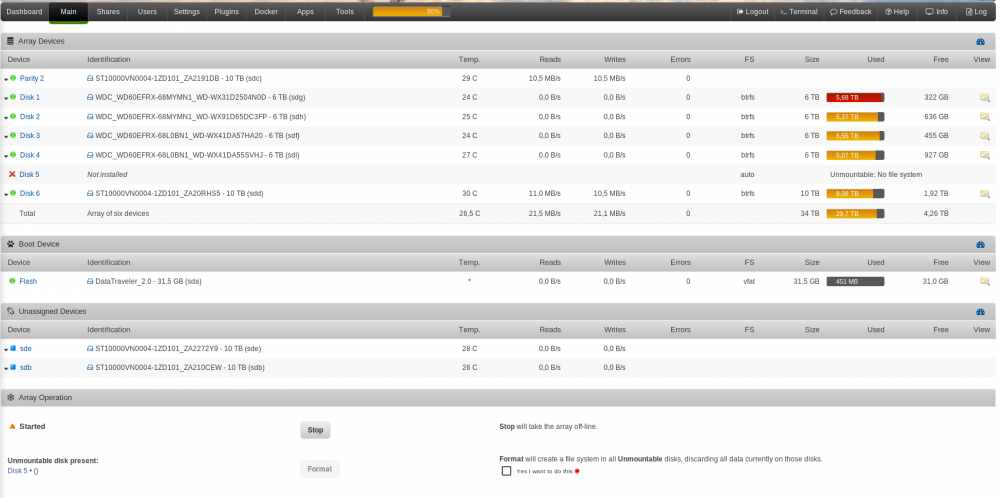This screenshot has width=1000, height=498.
Task: Open the Disk 2 view browse icon
Action: [985, 117]
